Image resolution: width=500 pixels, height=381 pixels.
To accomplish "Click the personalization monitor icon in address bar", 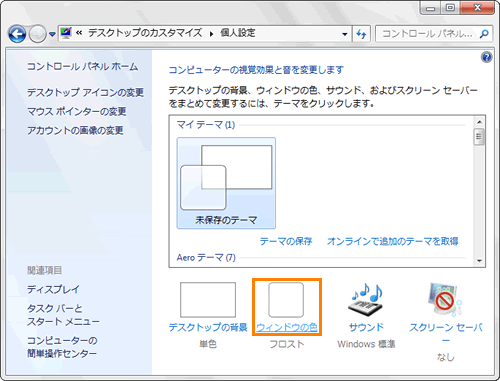I will [x=66, y=33].
